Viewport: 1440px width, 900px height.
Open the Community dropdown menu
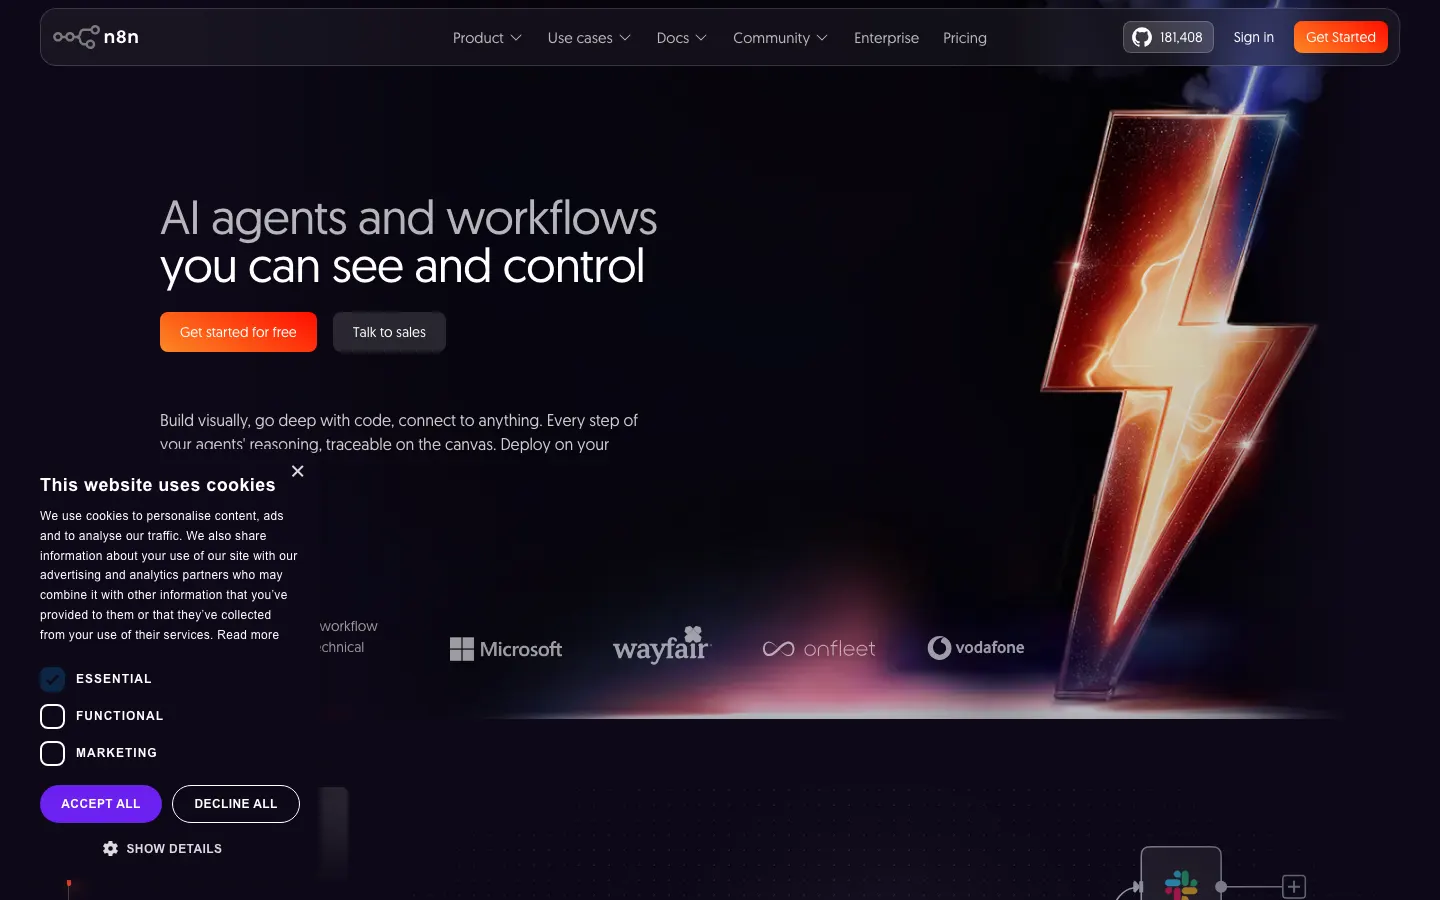coord(780,38)
